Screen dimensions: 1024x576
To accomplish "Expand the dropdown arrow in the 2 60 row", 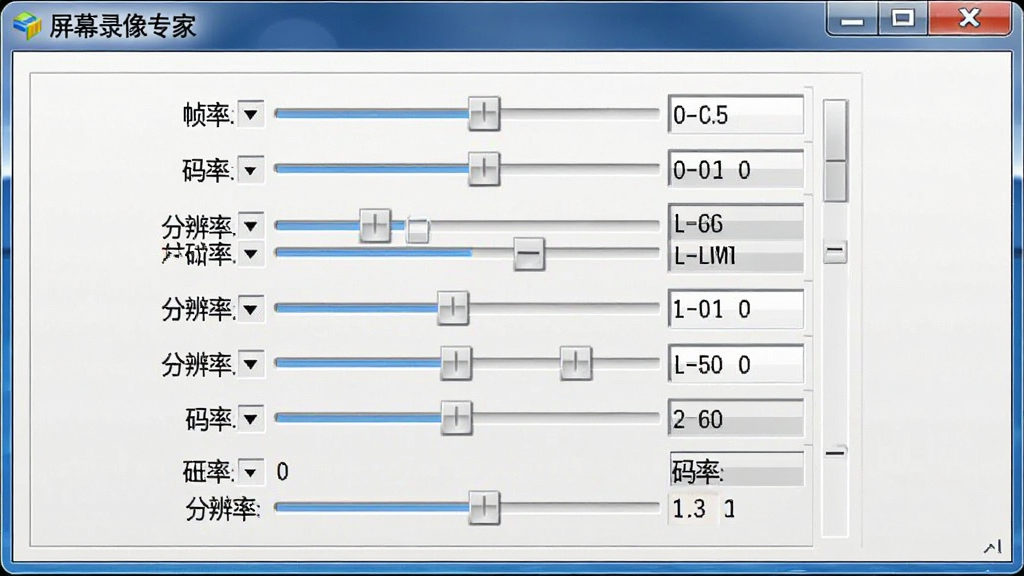I will (251, 419).
